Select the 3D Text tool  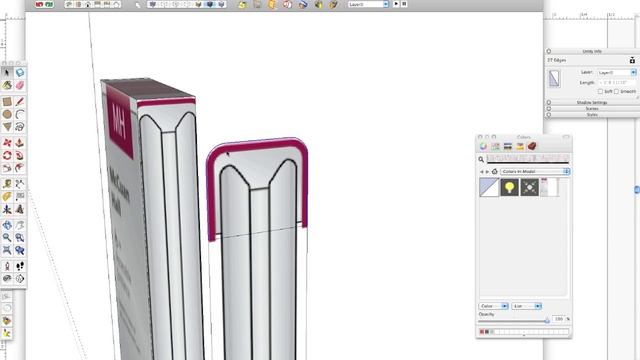point(20,209)
